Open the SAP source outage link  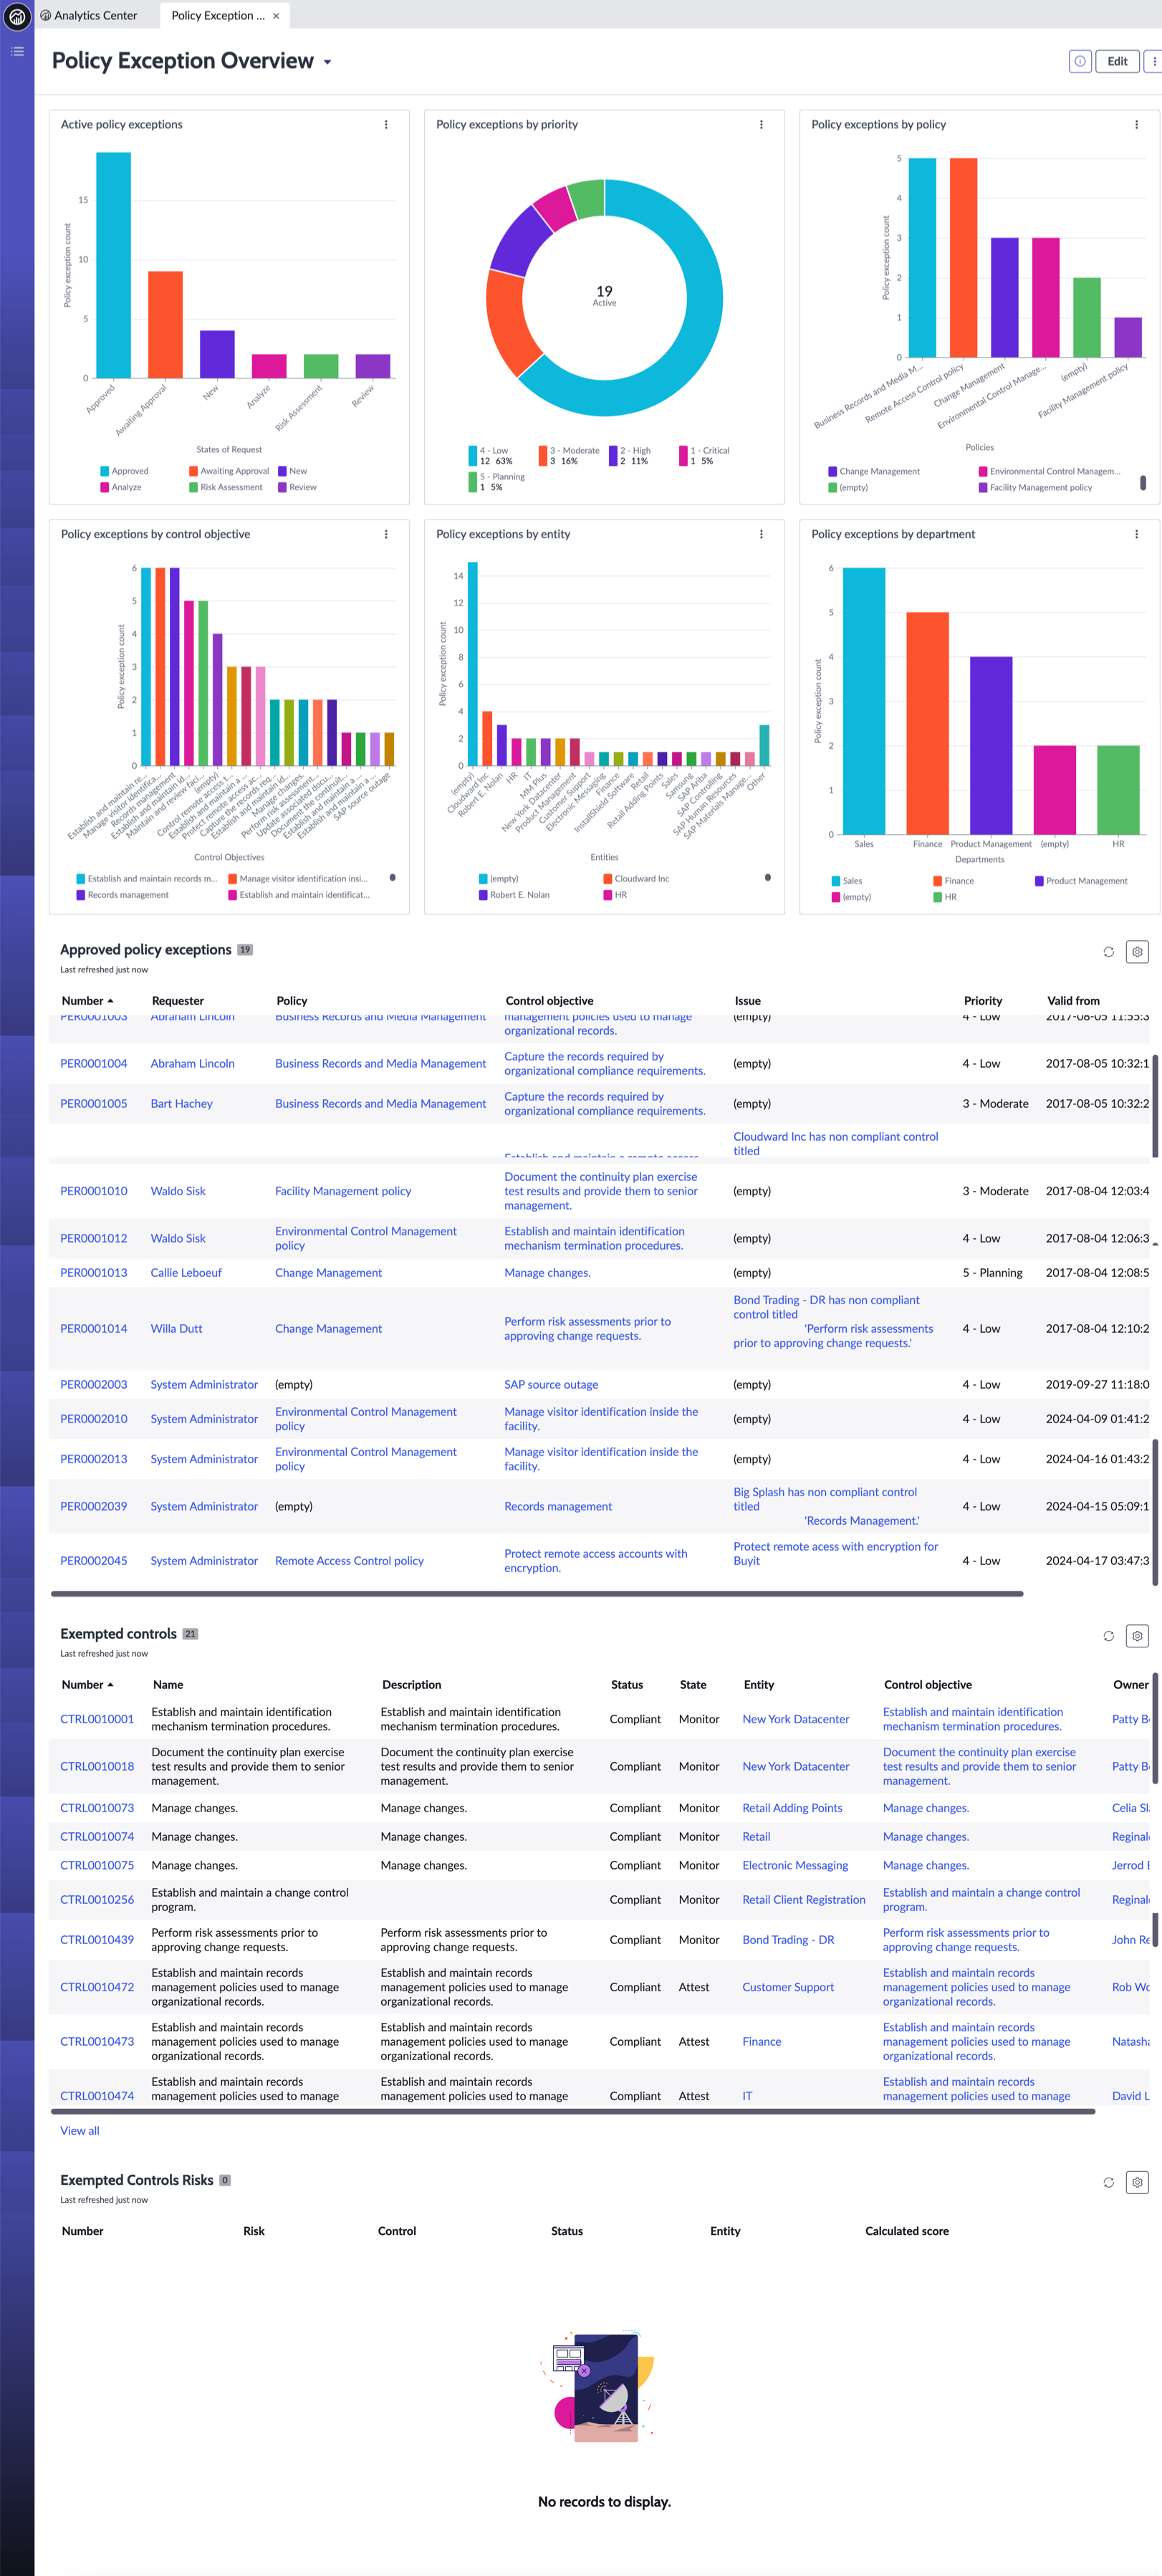coord(551,1385)
